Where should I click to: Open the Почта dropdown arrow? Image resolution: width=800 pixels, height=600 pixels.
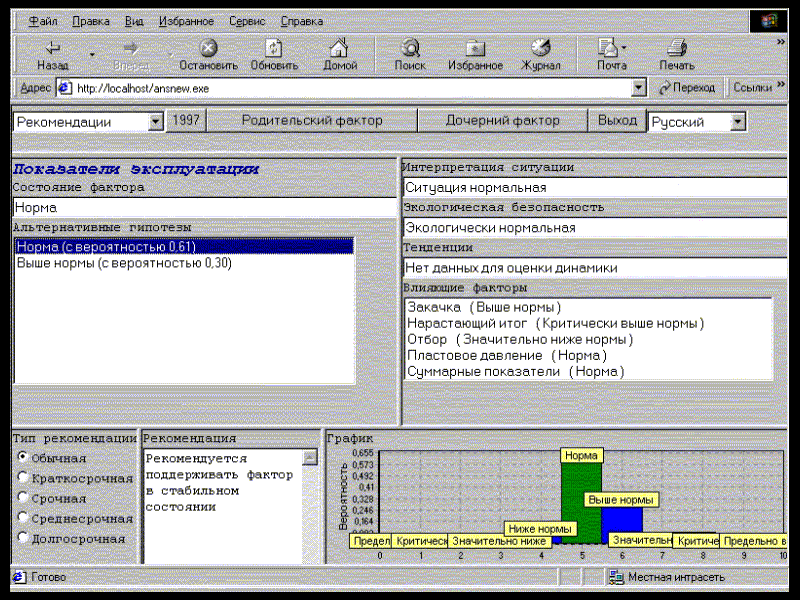pyautogui.click(x=624, y=48)
